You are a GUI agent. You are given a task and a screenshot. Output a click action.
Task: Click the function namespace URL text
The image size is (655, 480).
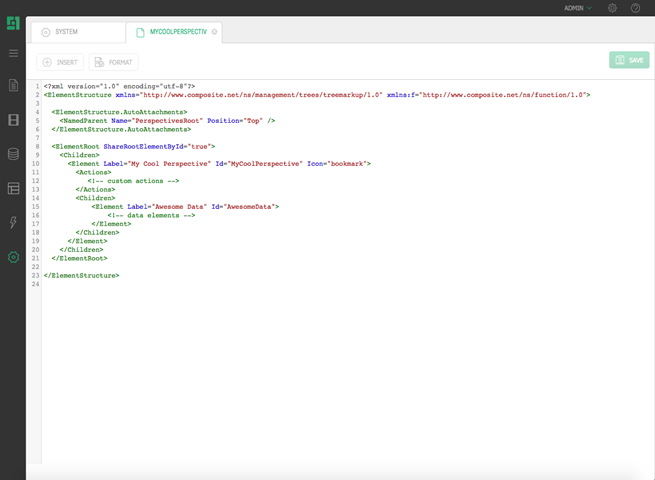click(x=503, y=95)
